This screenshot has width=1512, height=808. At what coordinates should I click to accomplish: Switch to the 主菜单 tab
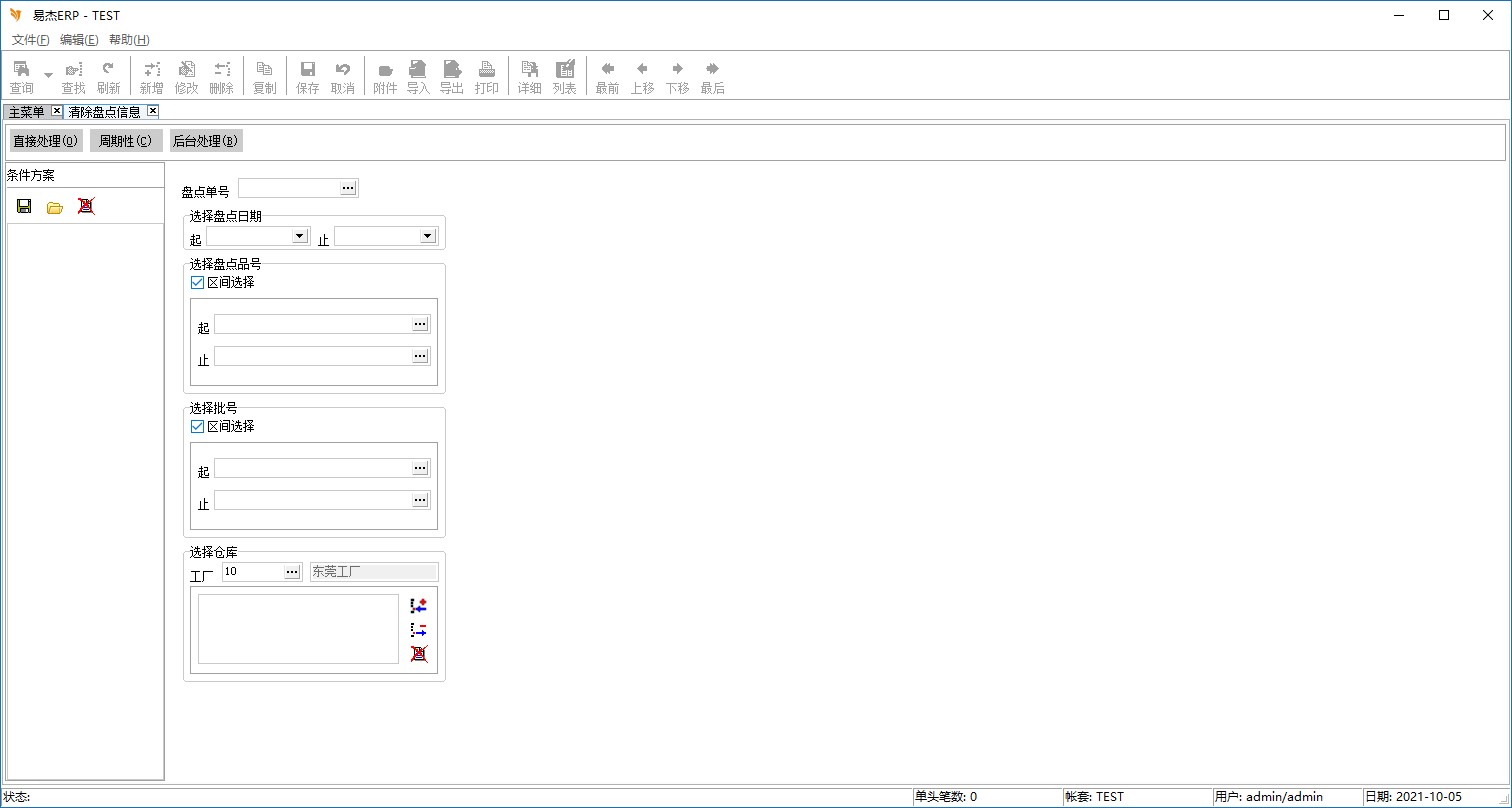pyautogui.click(x=27, y=112)
